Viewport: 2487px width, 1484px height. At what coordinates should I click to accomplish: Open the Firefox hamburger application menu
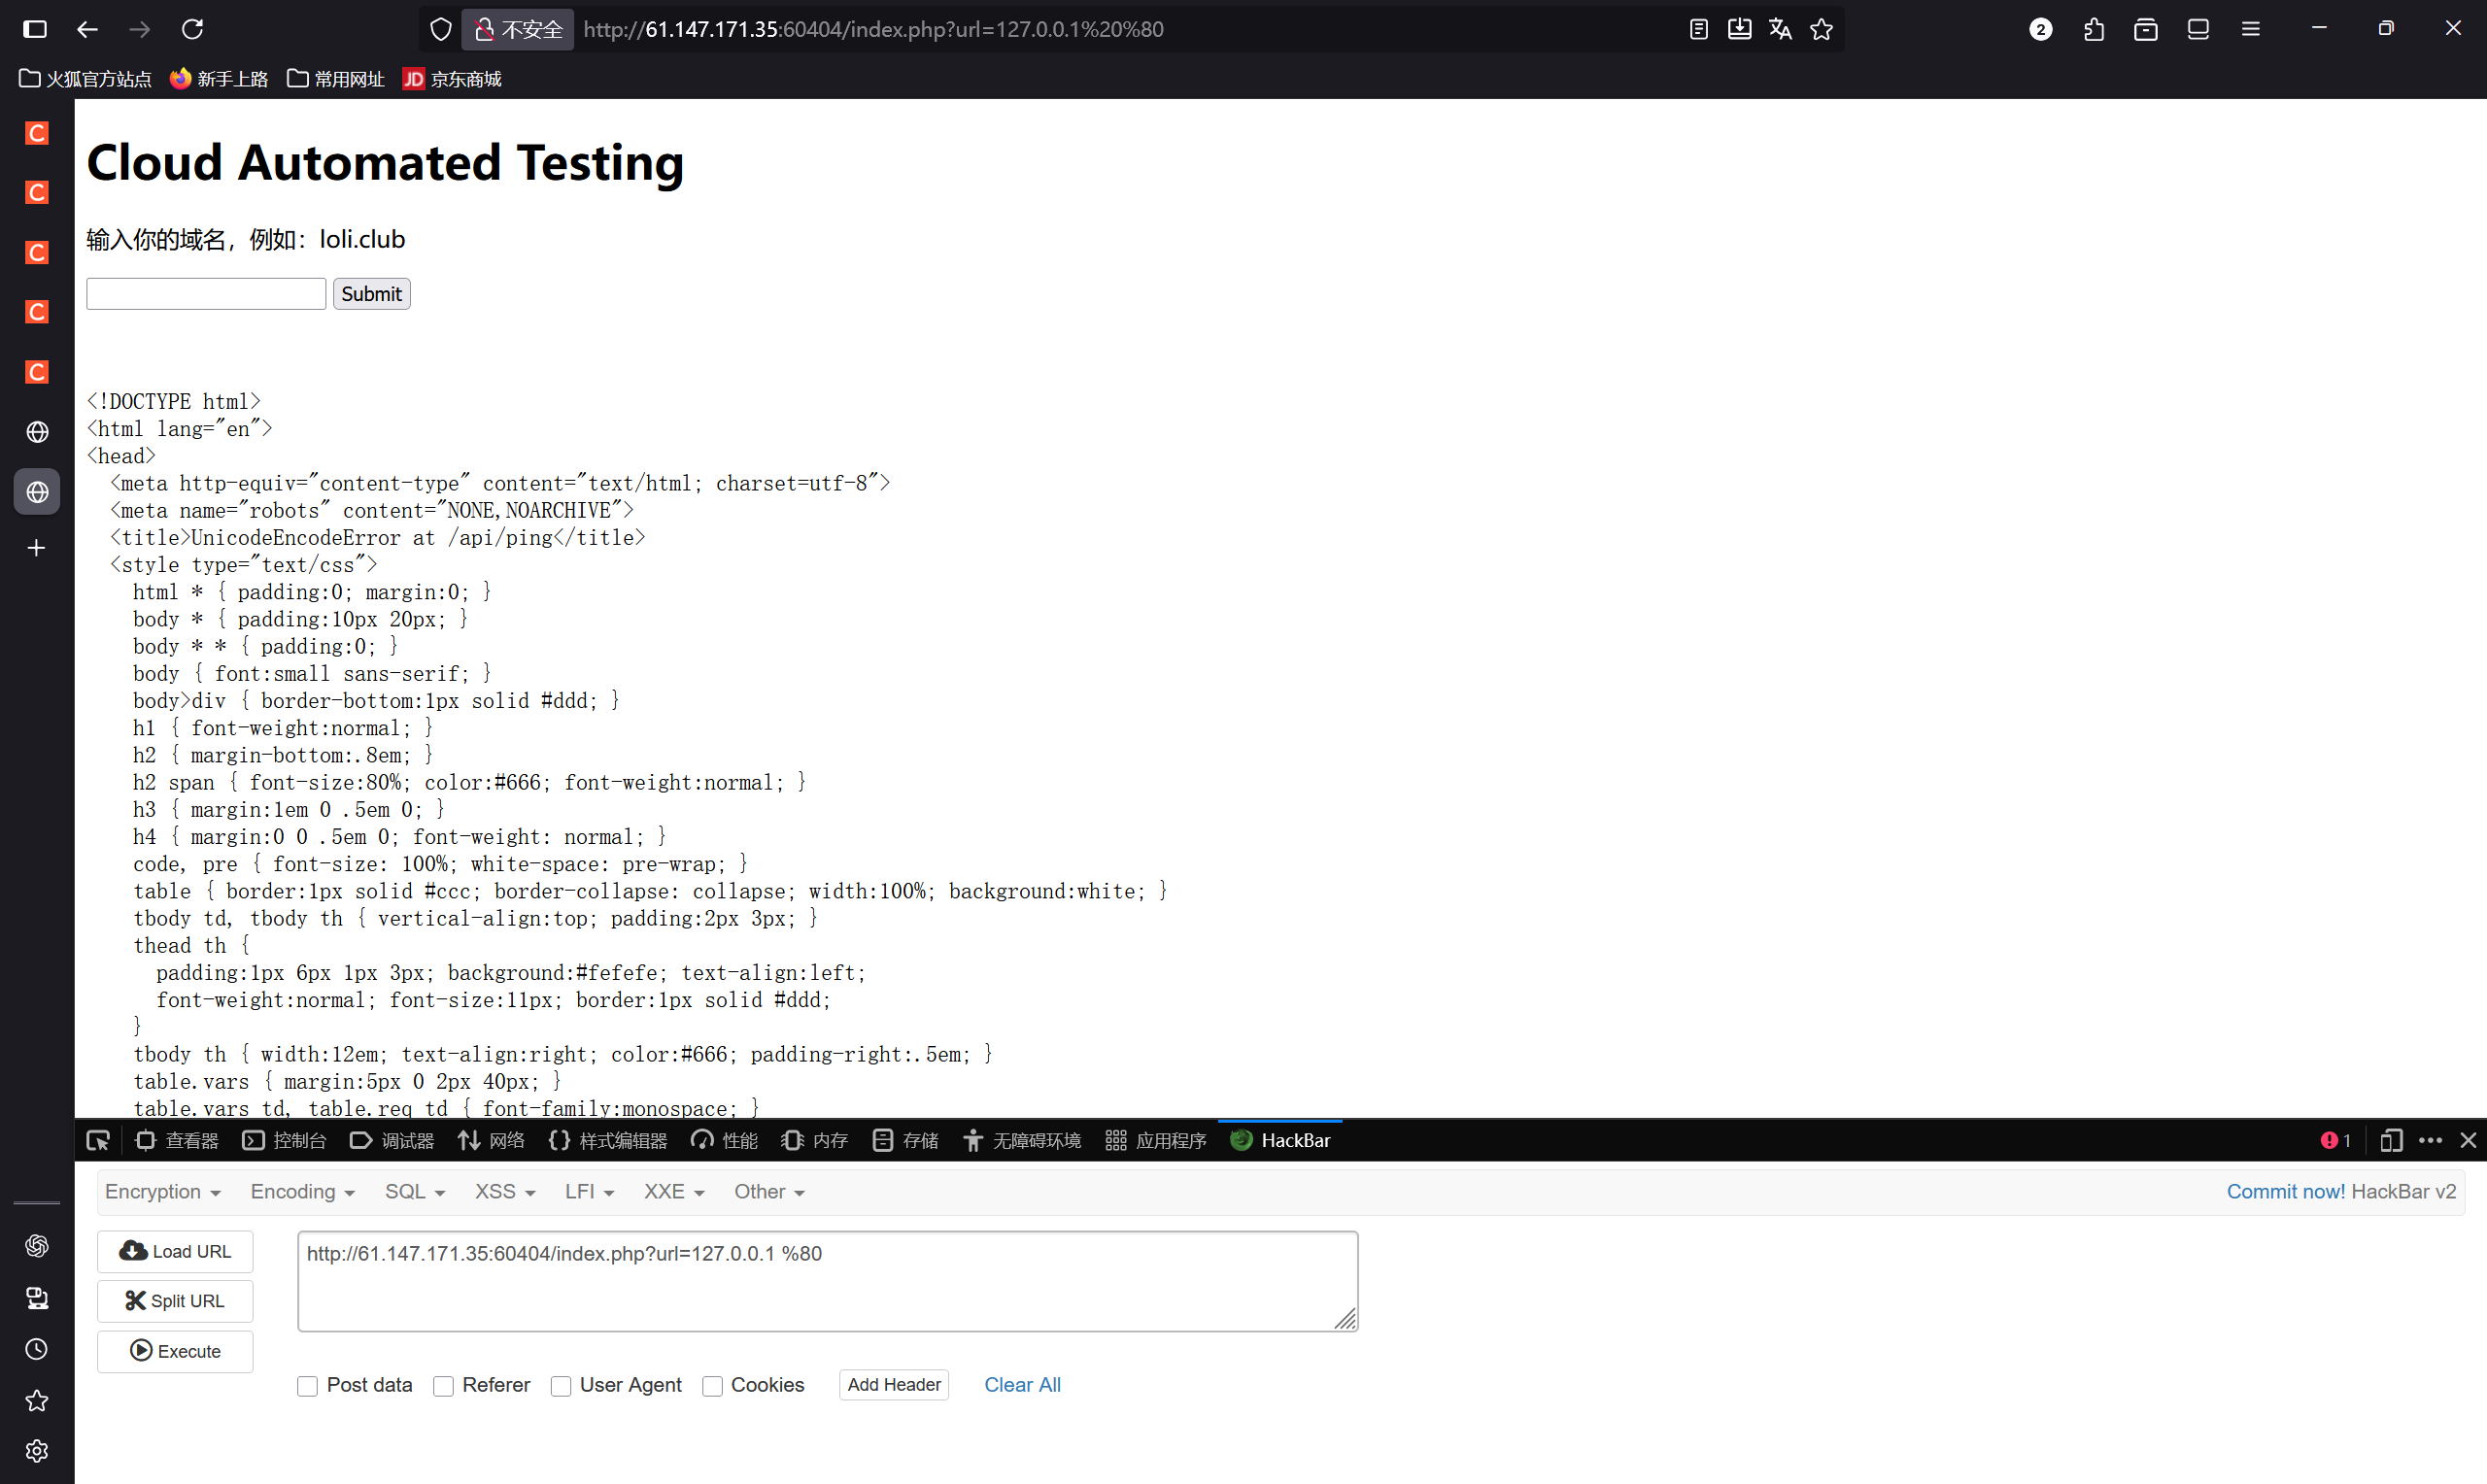pos(2250,29)
